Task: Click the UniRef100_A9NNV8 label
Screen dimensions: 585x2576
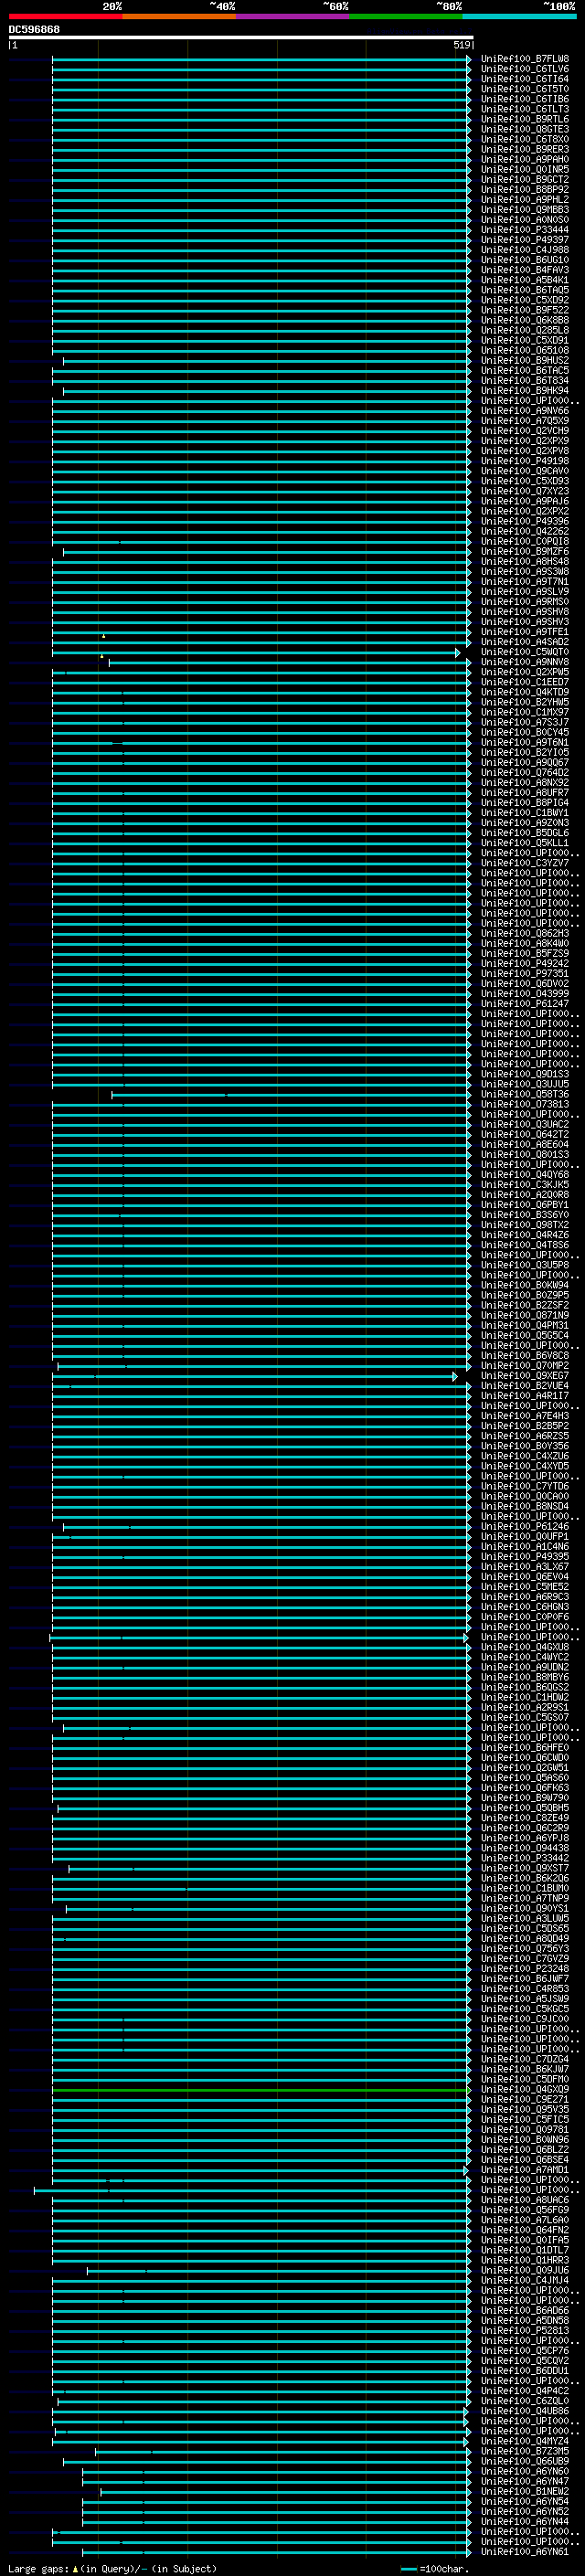Action: [525, 662]
